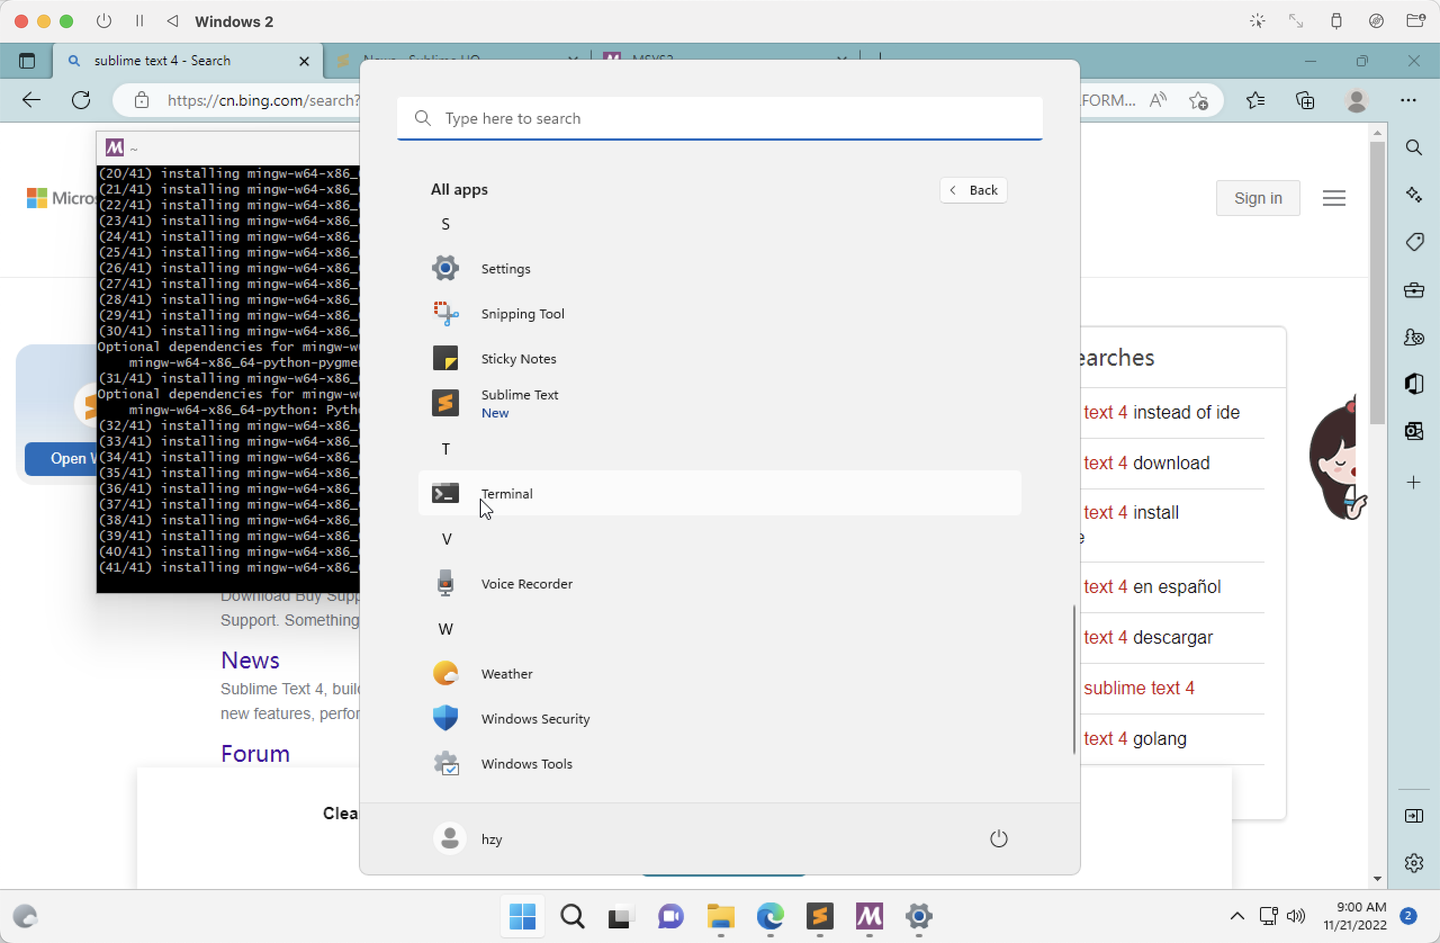Open Microsoft Edge from the taskbar
The height and width of the screenshot is (943, 1440).
[x=770, y=917]
